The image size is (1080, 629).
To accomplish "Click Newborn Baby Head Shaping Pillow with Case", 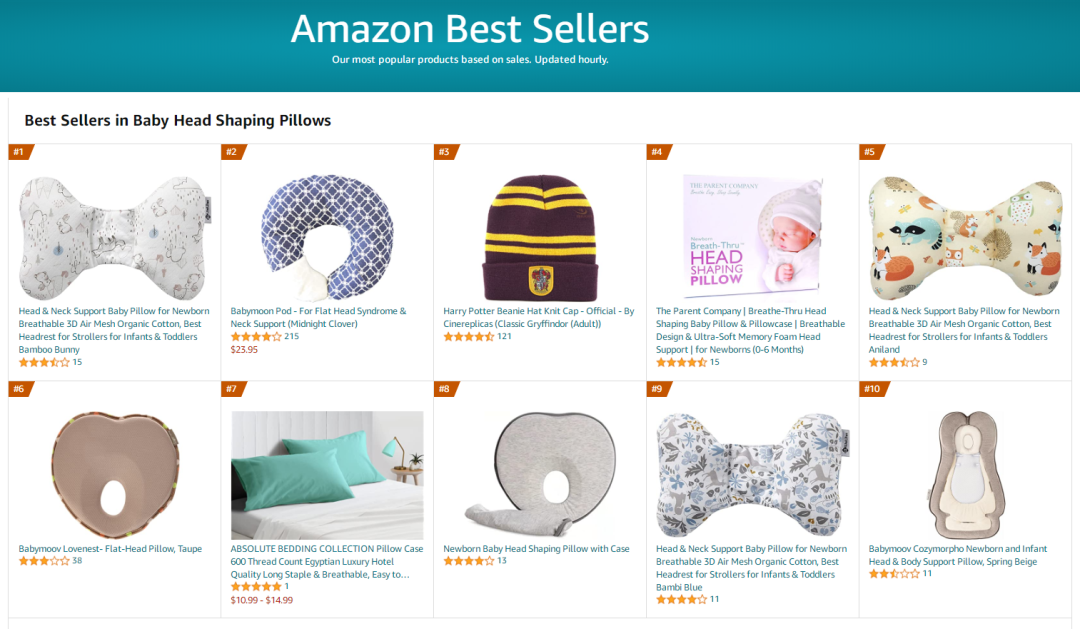I will [x=536, y=549].
